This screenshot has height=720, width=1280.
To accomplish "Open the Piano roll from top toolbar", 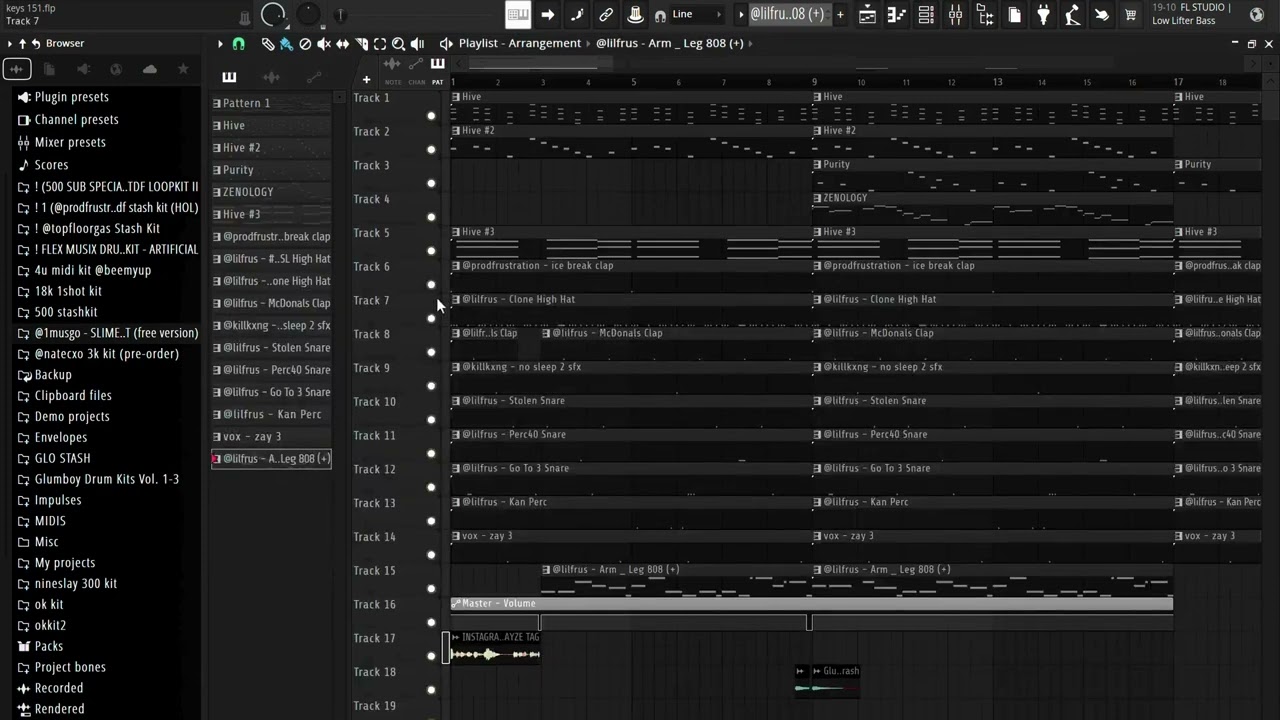I will click(897, 15).
